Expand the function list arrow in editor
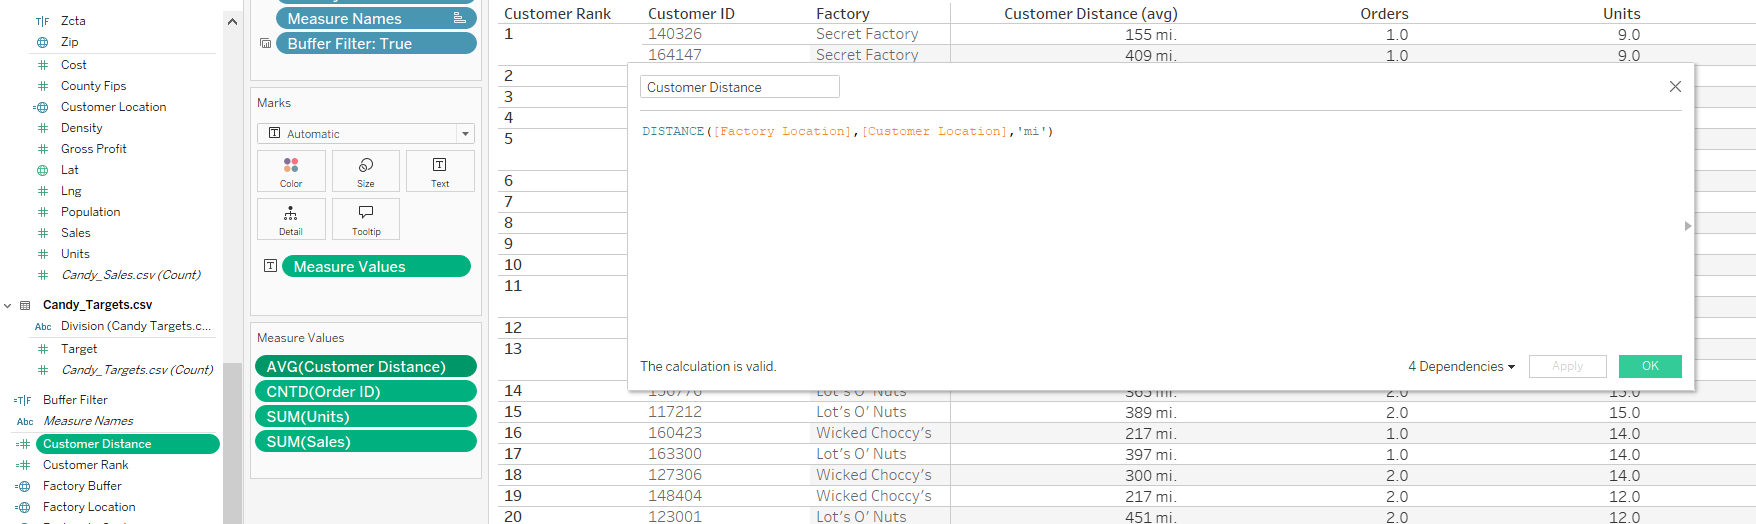The height and width of the screenshot is (524, 1756). (x=1688, y=226)
